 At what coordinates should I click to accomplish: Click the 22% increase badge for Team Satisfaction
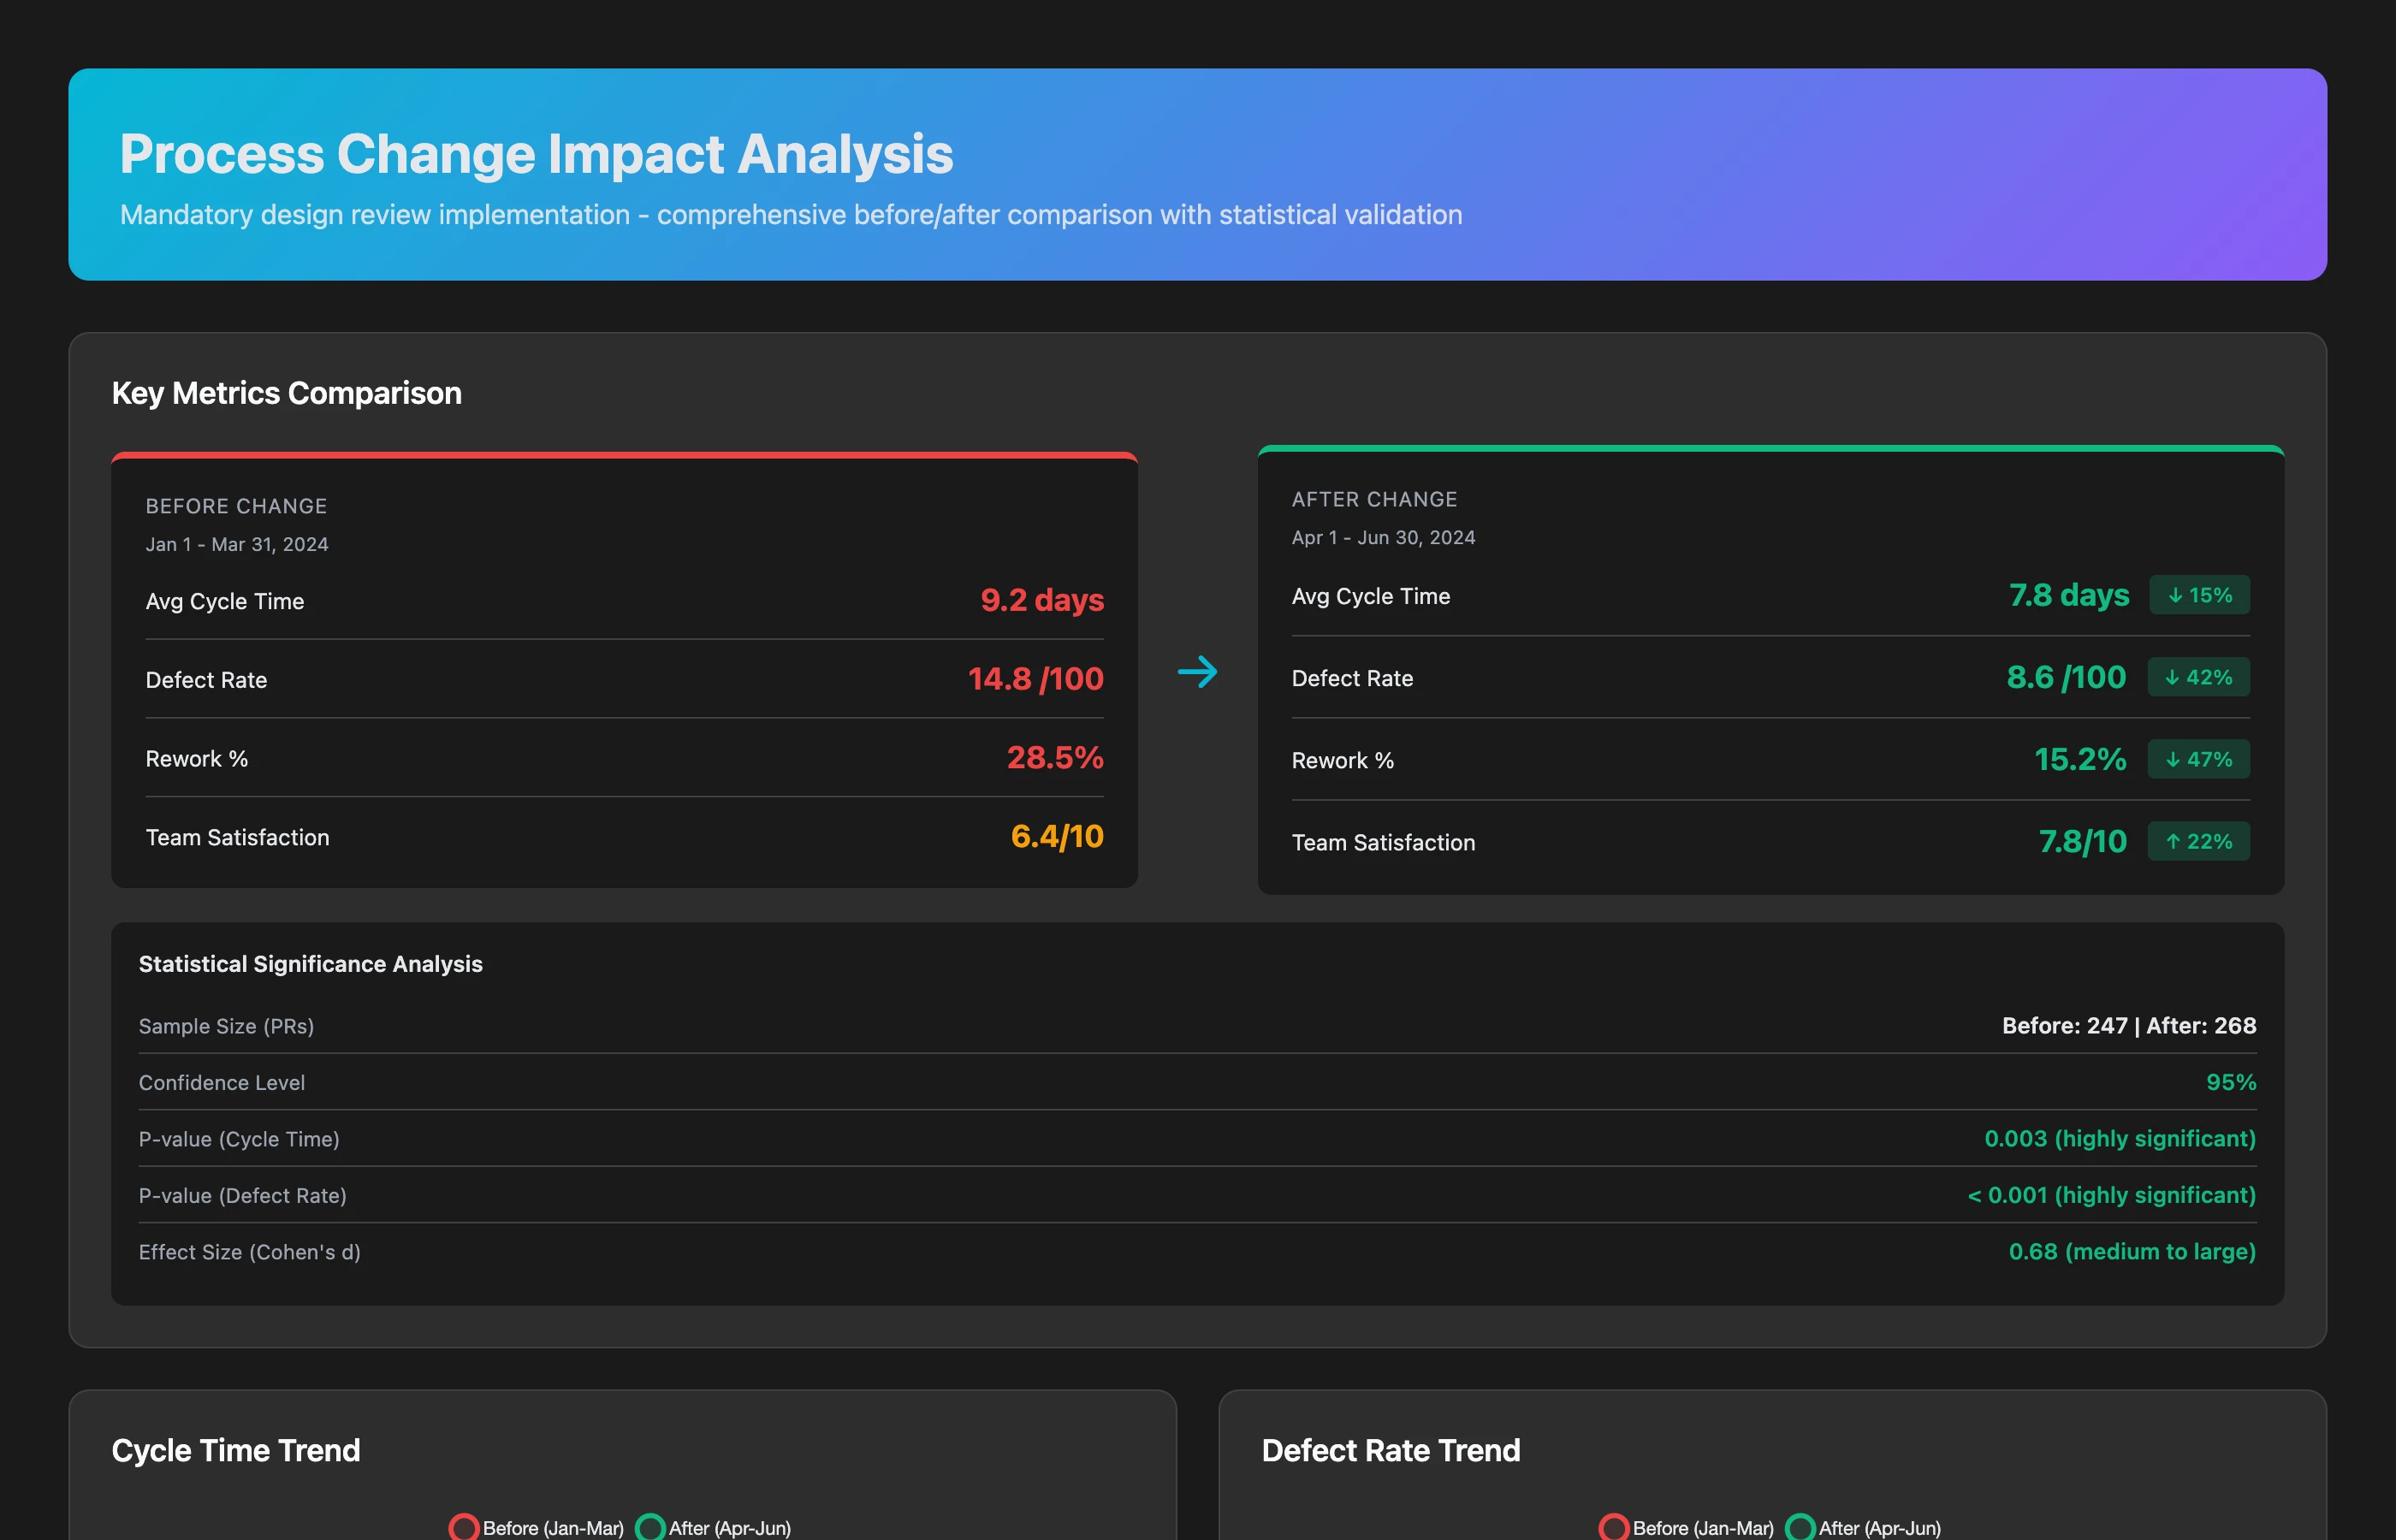point(2198,841)
